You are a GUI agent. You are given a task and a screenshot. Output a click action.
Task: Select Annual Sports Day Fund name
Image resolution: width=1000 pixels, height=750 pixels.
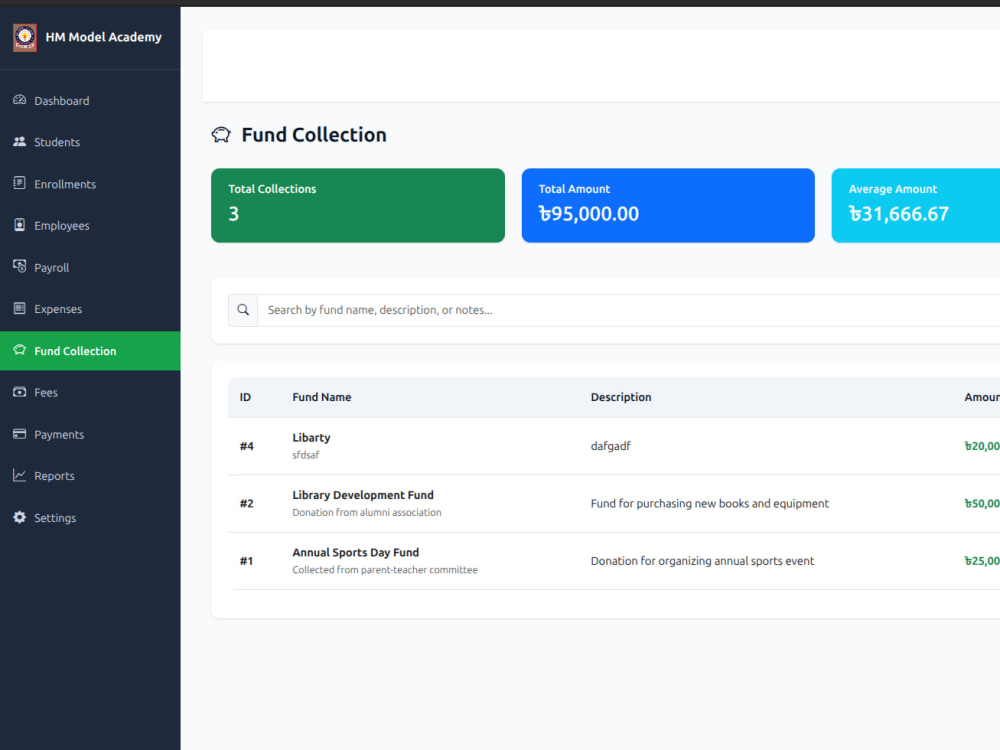[x=356, y=552]
